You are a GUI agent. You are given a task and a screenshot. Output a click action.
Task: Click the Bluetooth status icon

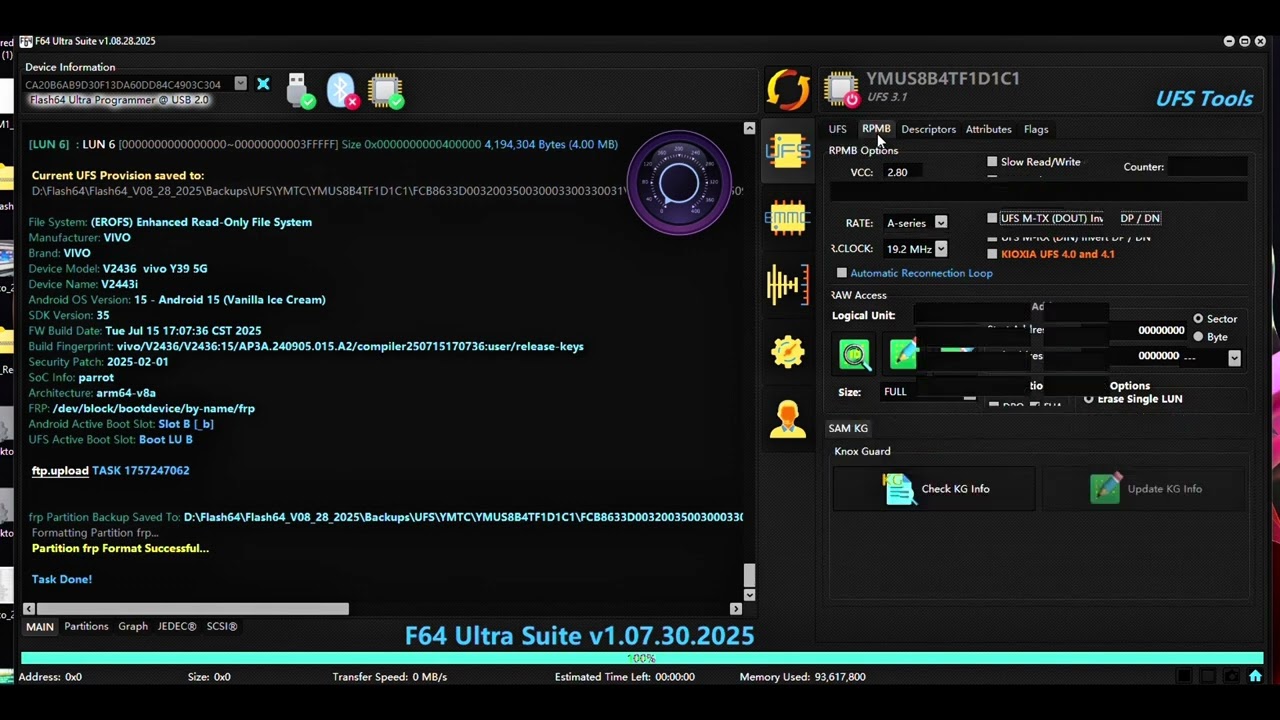click(342, 90)
